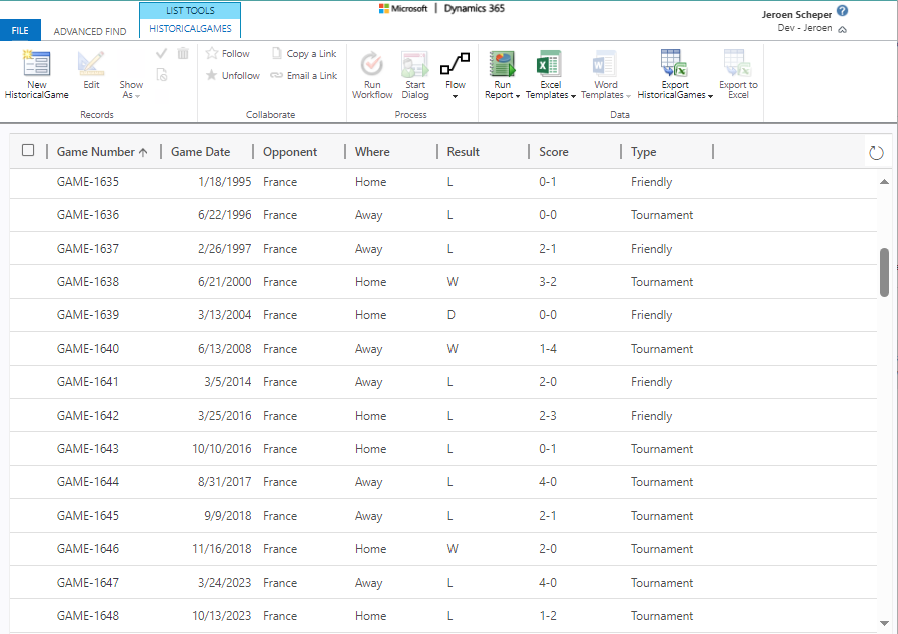
Task: Expand the Flow dropdown arrow
Action: click(455, 96)
